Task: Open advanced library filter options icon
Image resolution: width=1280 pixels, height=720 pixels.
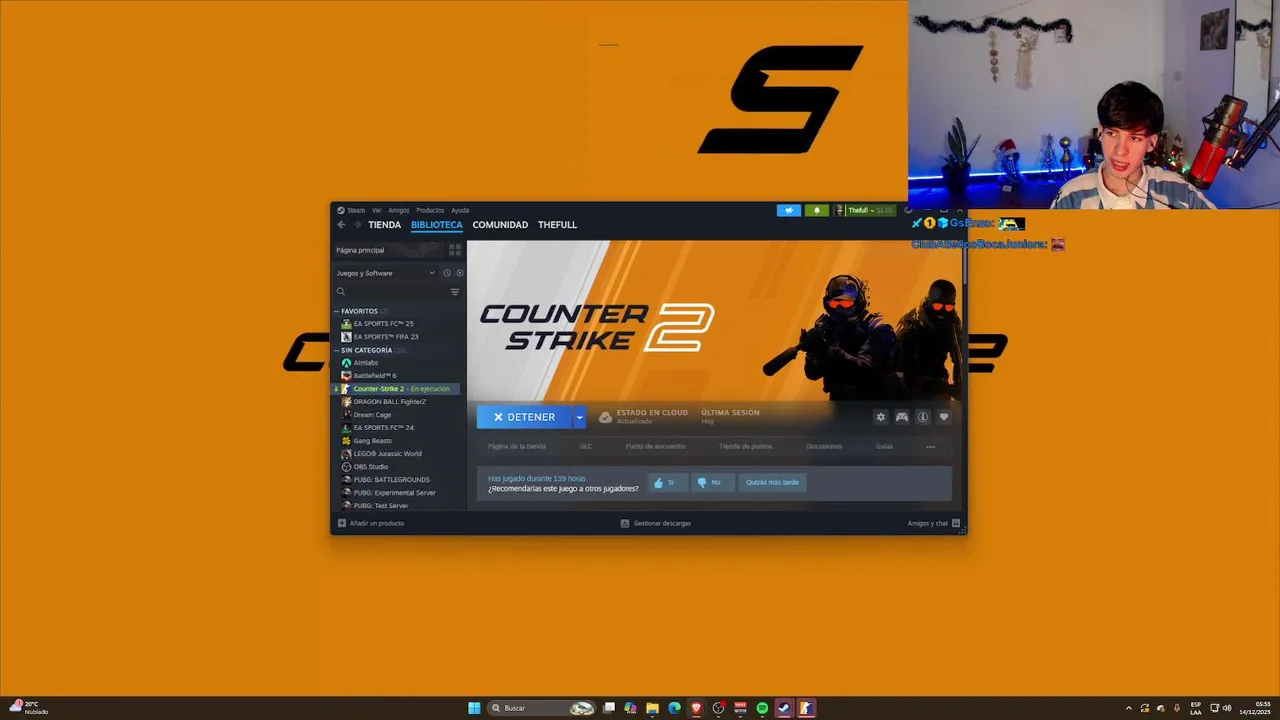Action: 455,292
